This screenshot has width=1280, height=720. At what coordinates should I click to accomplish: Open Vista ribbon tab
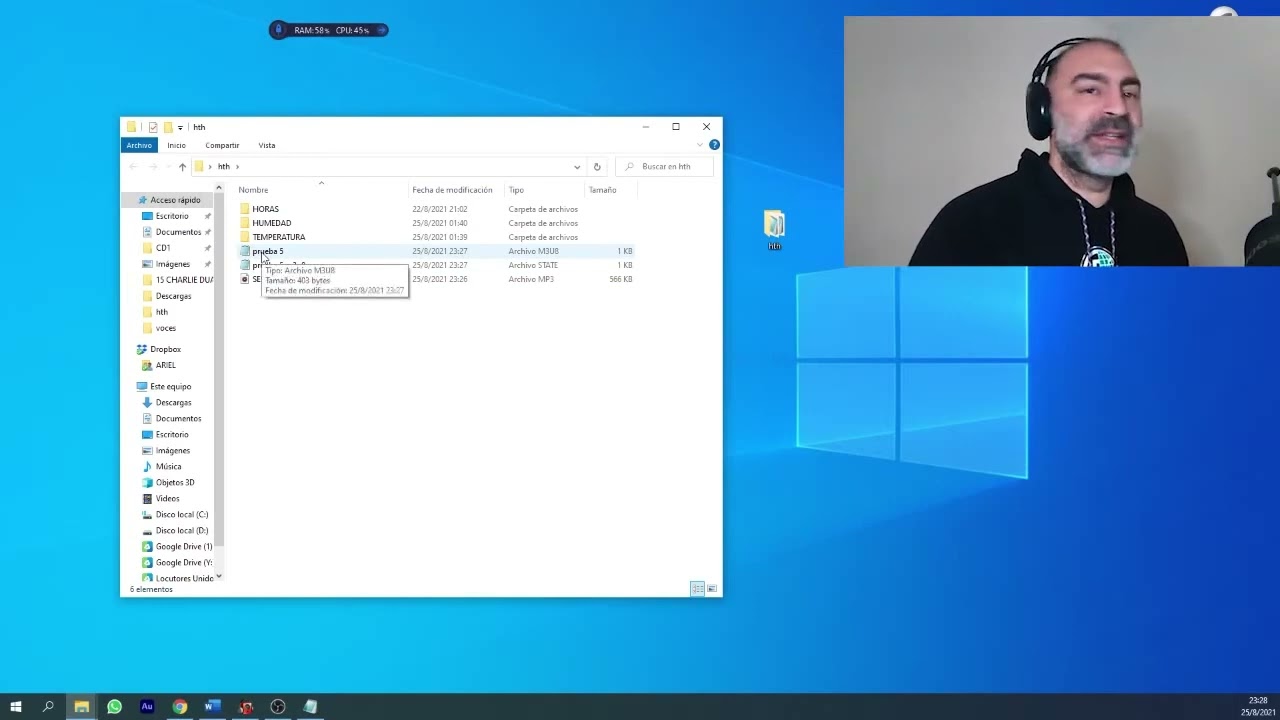[x=267, y=145]
